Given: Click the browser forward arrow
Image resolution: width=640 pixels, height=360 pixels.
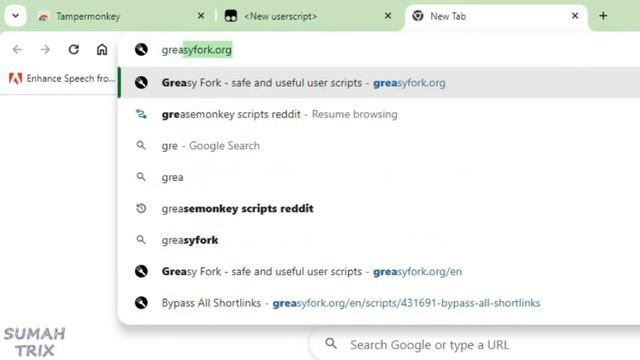Looking at the screenshot, I should pyautogui.click(x=45, y=49).
